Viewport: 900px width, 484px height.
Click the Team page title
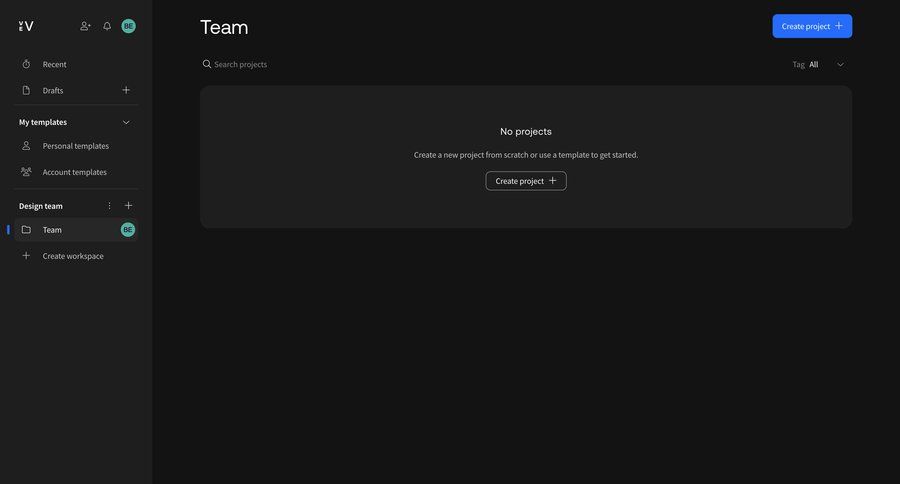[x=224, y=28]
